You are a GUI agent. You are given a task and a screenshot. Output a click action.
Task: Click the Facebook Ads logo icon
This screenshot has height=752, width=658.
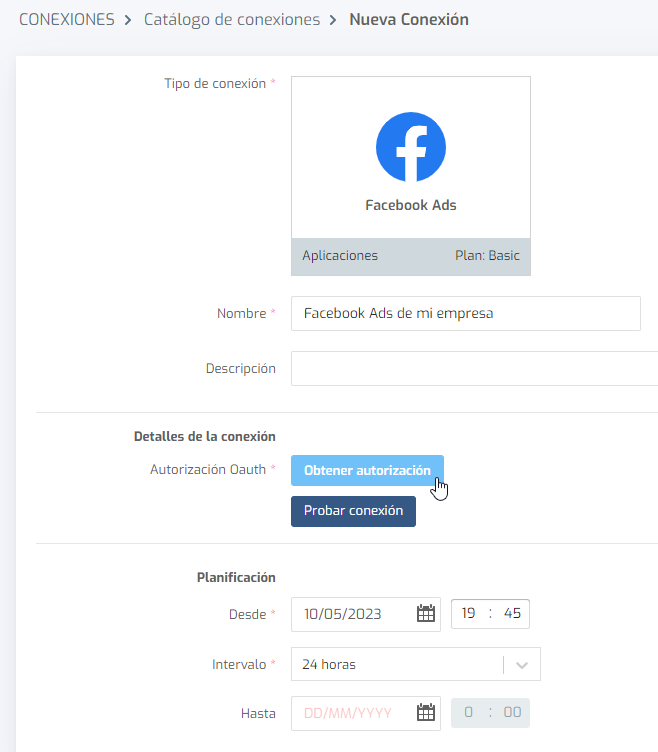[x=411, y=147]
